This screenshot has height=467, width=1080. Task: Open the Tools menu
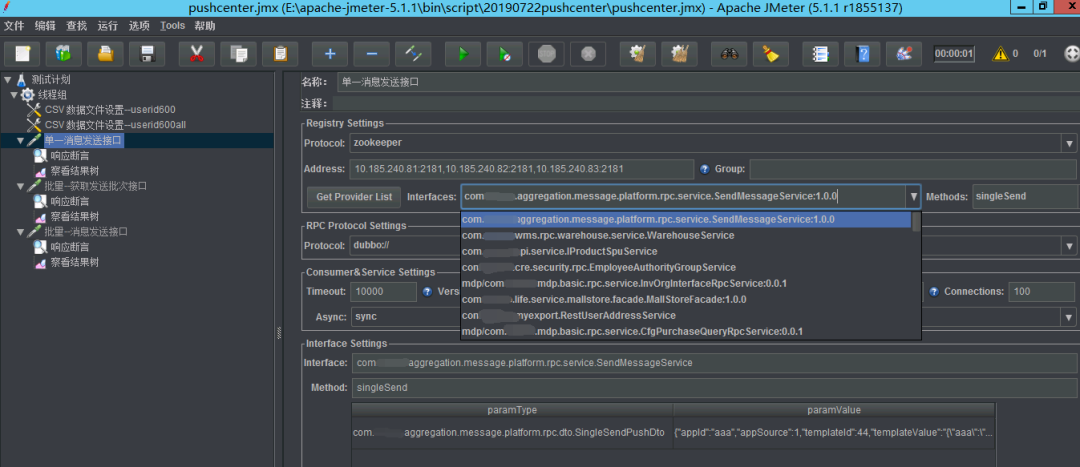[172, 25]
